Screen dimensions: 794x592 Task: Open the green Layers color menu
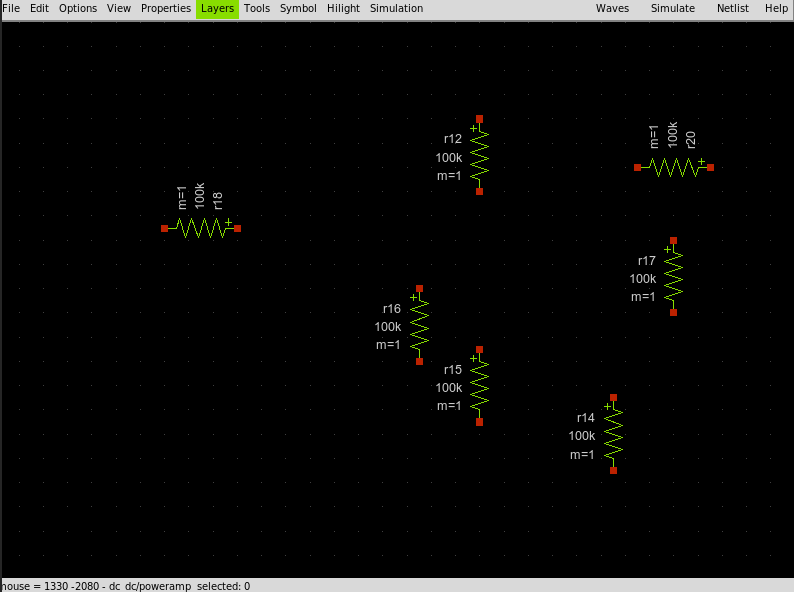pos(217,8)
